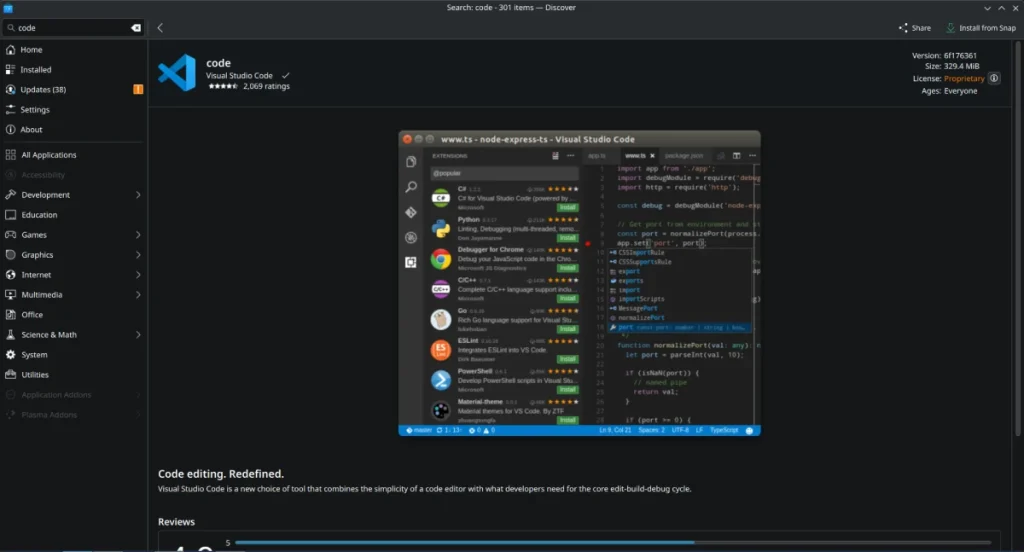Click the verified checkmark beside Visual Studio Code
Screen dimensions: 1024x552
click(x=285, y=76)
